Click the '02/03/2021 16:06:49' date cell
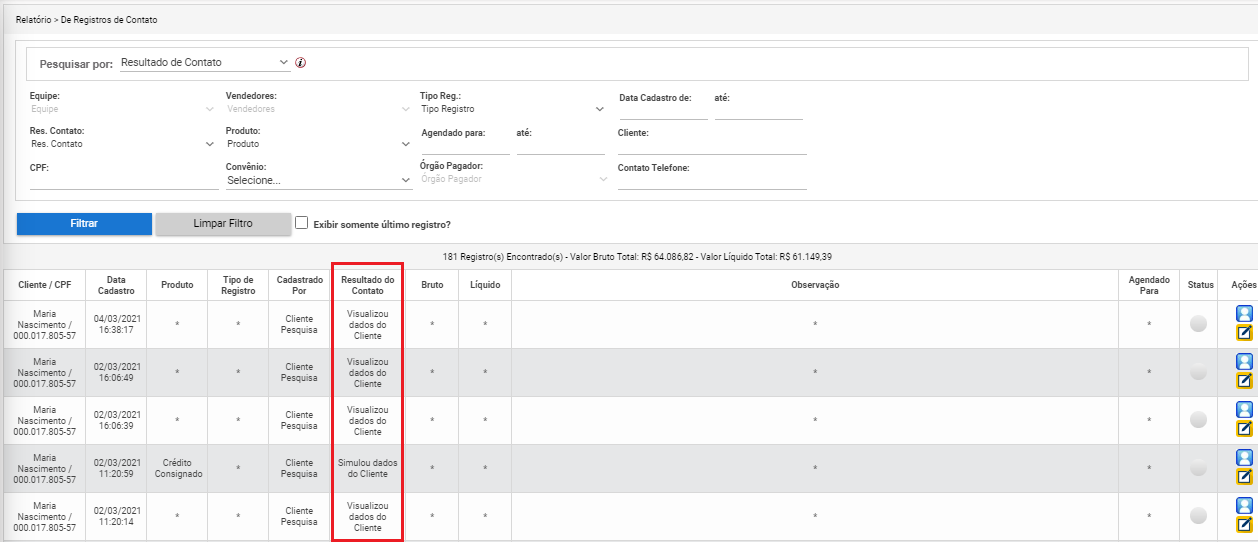This screenshot has height=542, width=1258. click(116, 372)
